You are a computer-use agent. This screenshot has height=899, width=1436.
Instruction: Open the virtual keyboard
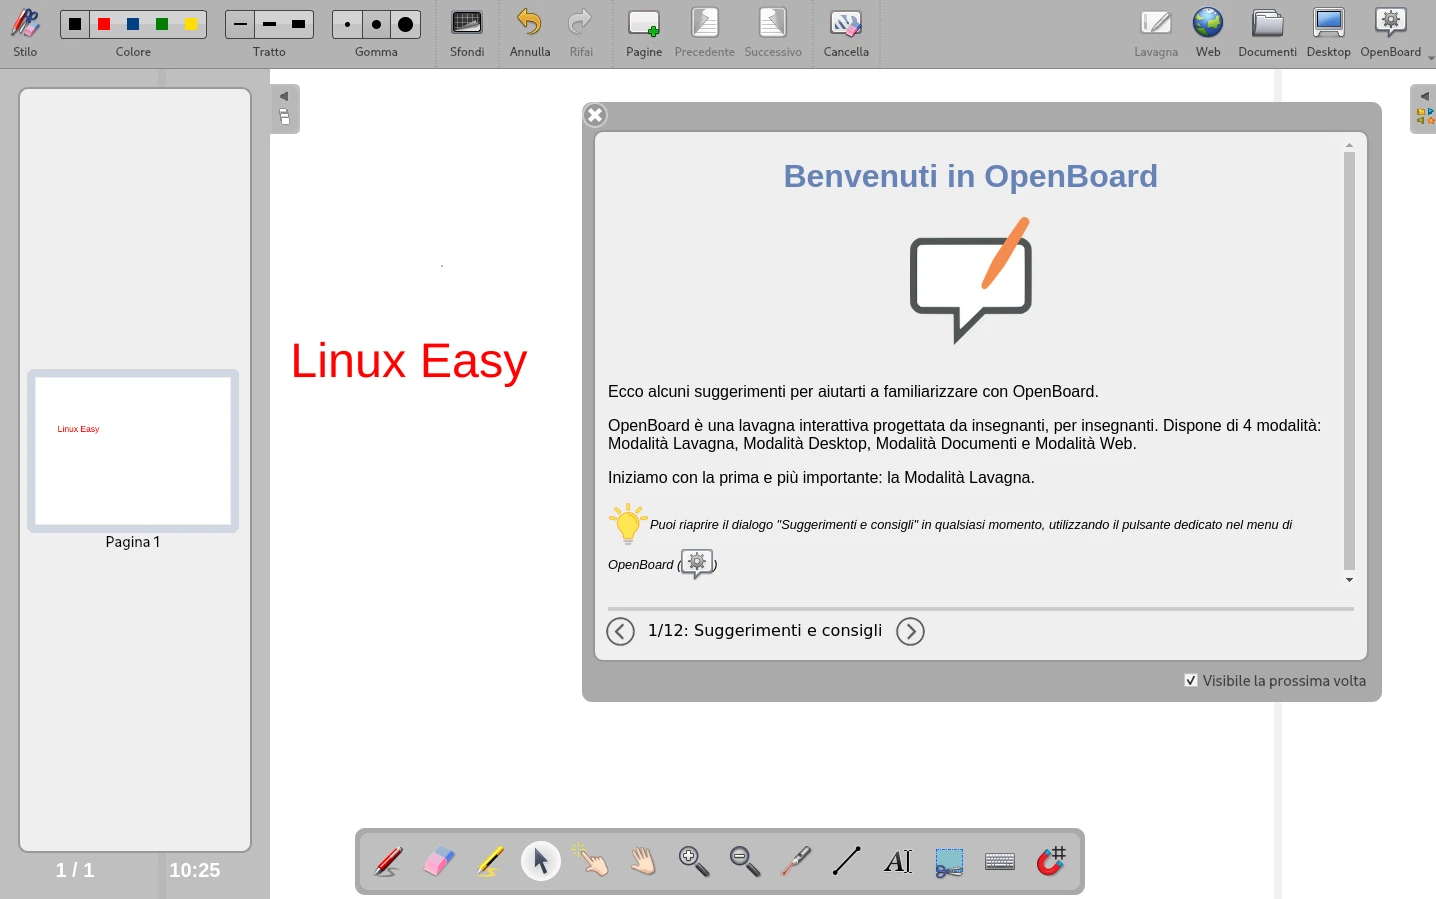[x=999, y=861]
